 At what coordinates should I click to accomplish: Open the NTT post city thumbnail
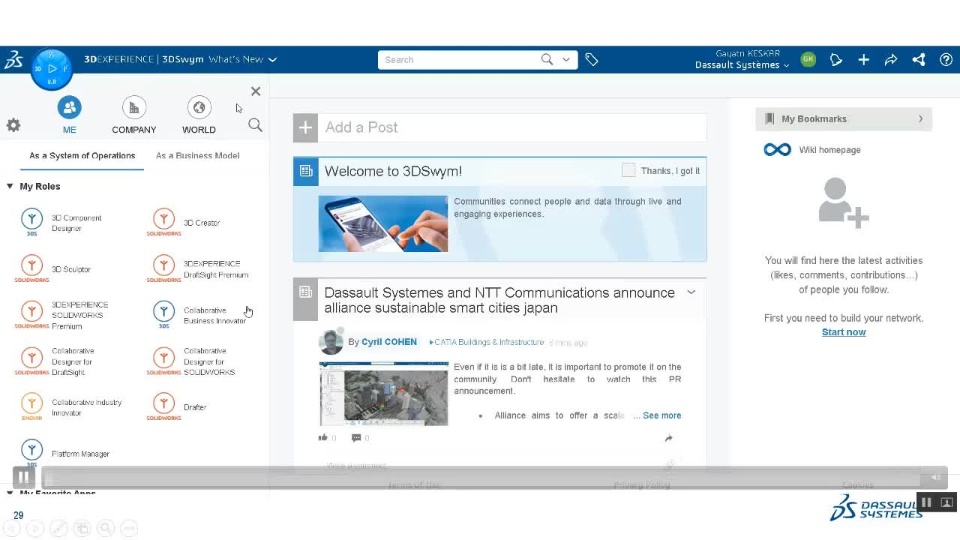pos(384,394)
